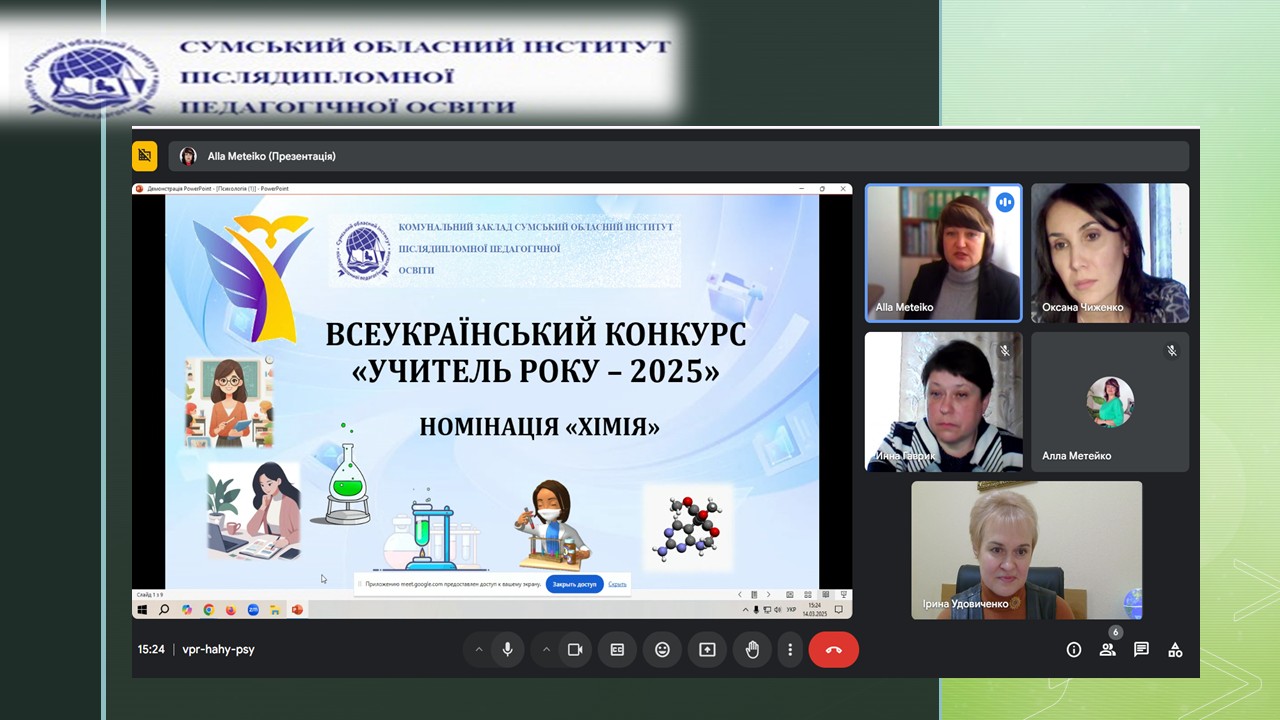Click the 'Скрыть' link
This screenshot has height=720, width=1280.
tap(618, 584)
